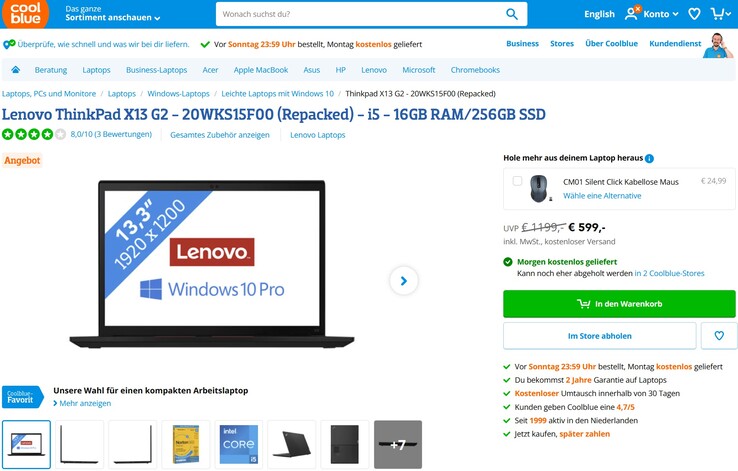Add product to wishlist heart button
Viewport: 738px width, 471px height.
pos(719,336)
